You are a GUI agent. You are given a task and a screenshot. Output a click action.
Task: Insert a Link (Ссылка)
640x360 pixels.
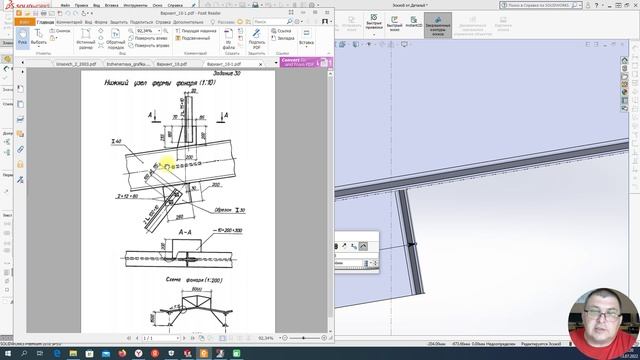click(x=281, y=31)
